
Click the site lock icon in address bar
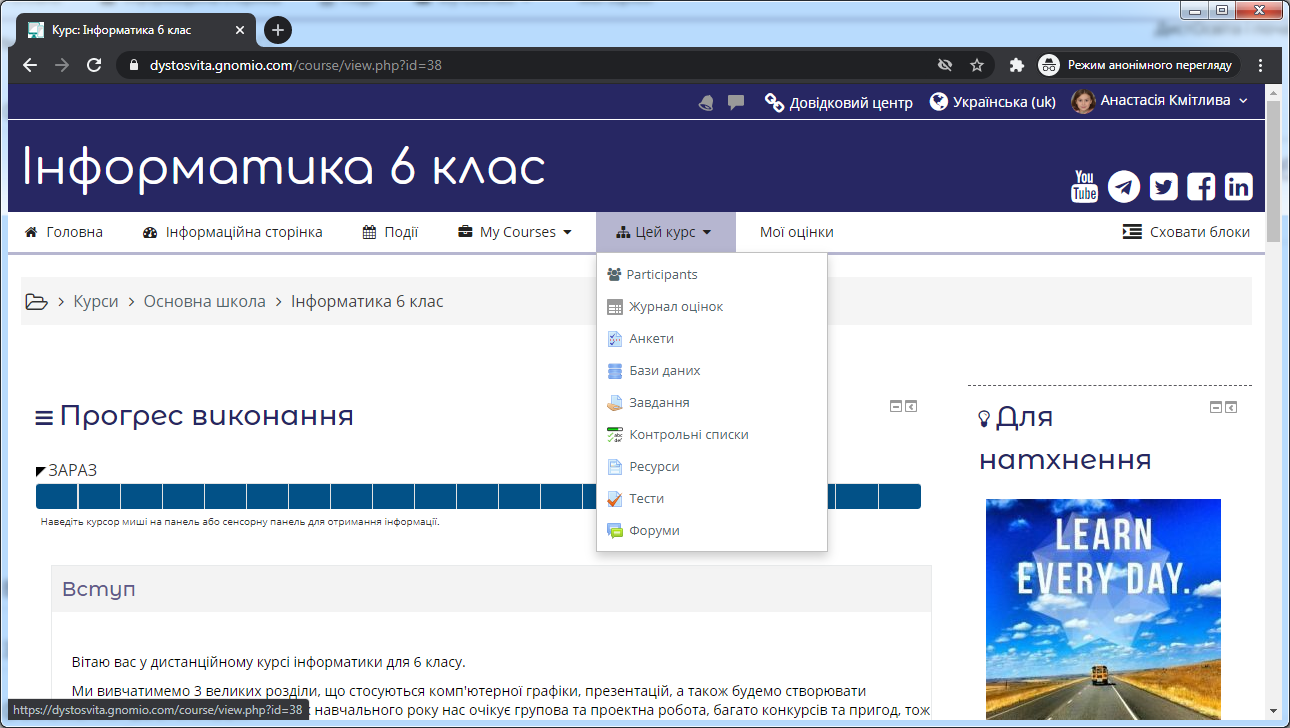click(134, 65)
